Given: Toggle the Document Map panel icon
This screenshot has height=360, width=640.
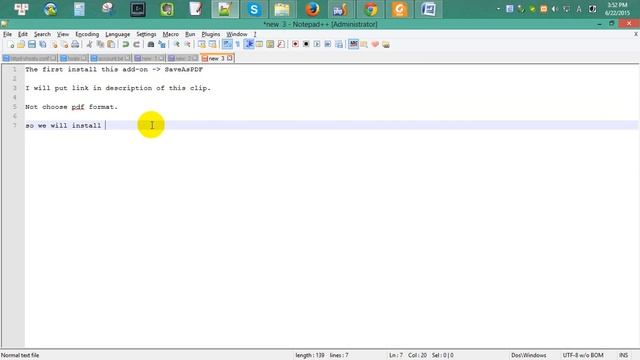Looking at the screenshot, I should point(270,44).
